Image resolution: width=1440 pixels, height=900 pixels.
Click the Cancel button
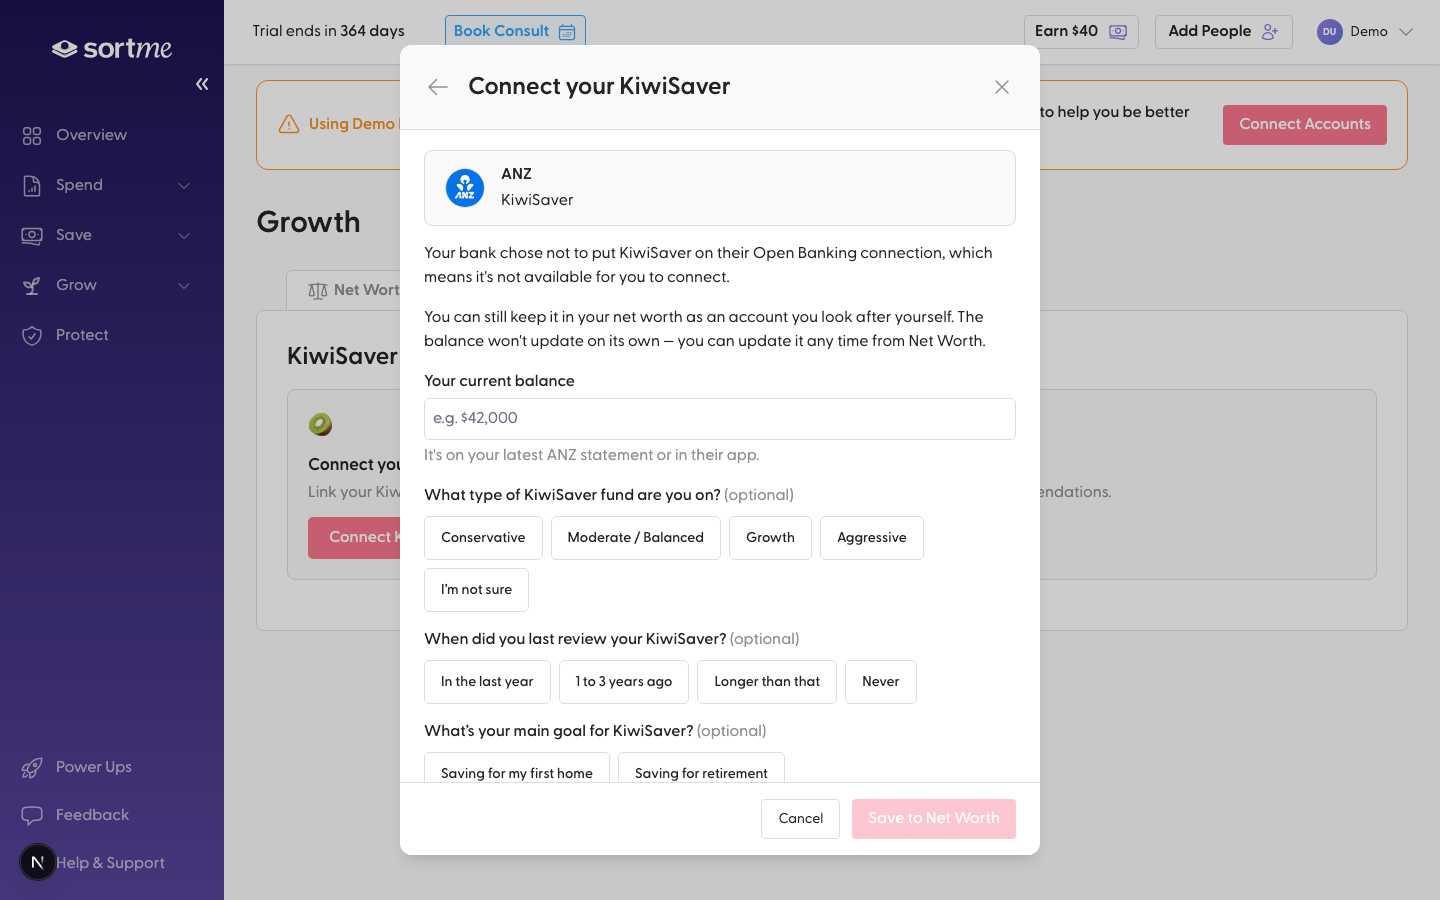800,819
